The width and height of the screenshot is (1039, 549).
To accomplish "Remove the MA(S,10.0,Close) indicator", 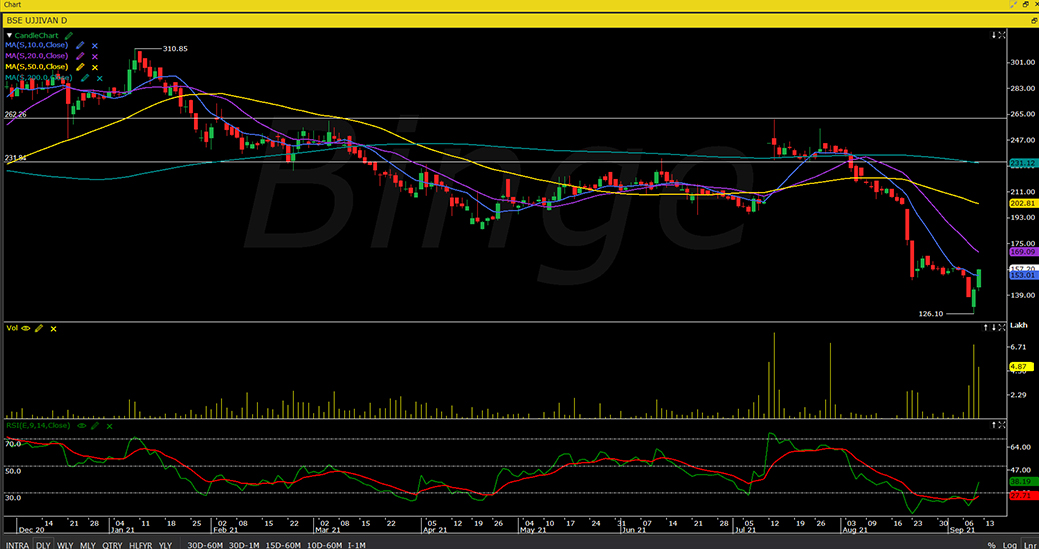I will coord(95,46).
